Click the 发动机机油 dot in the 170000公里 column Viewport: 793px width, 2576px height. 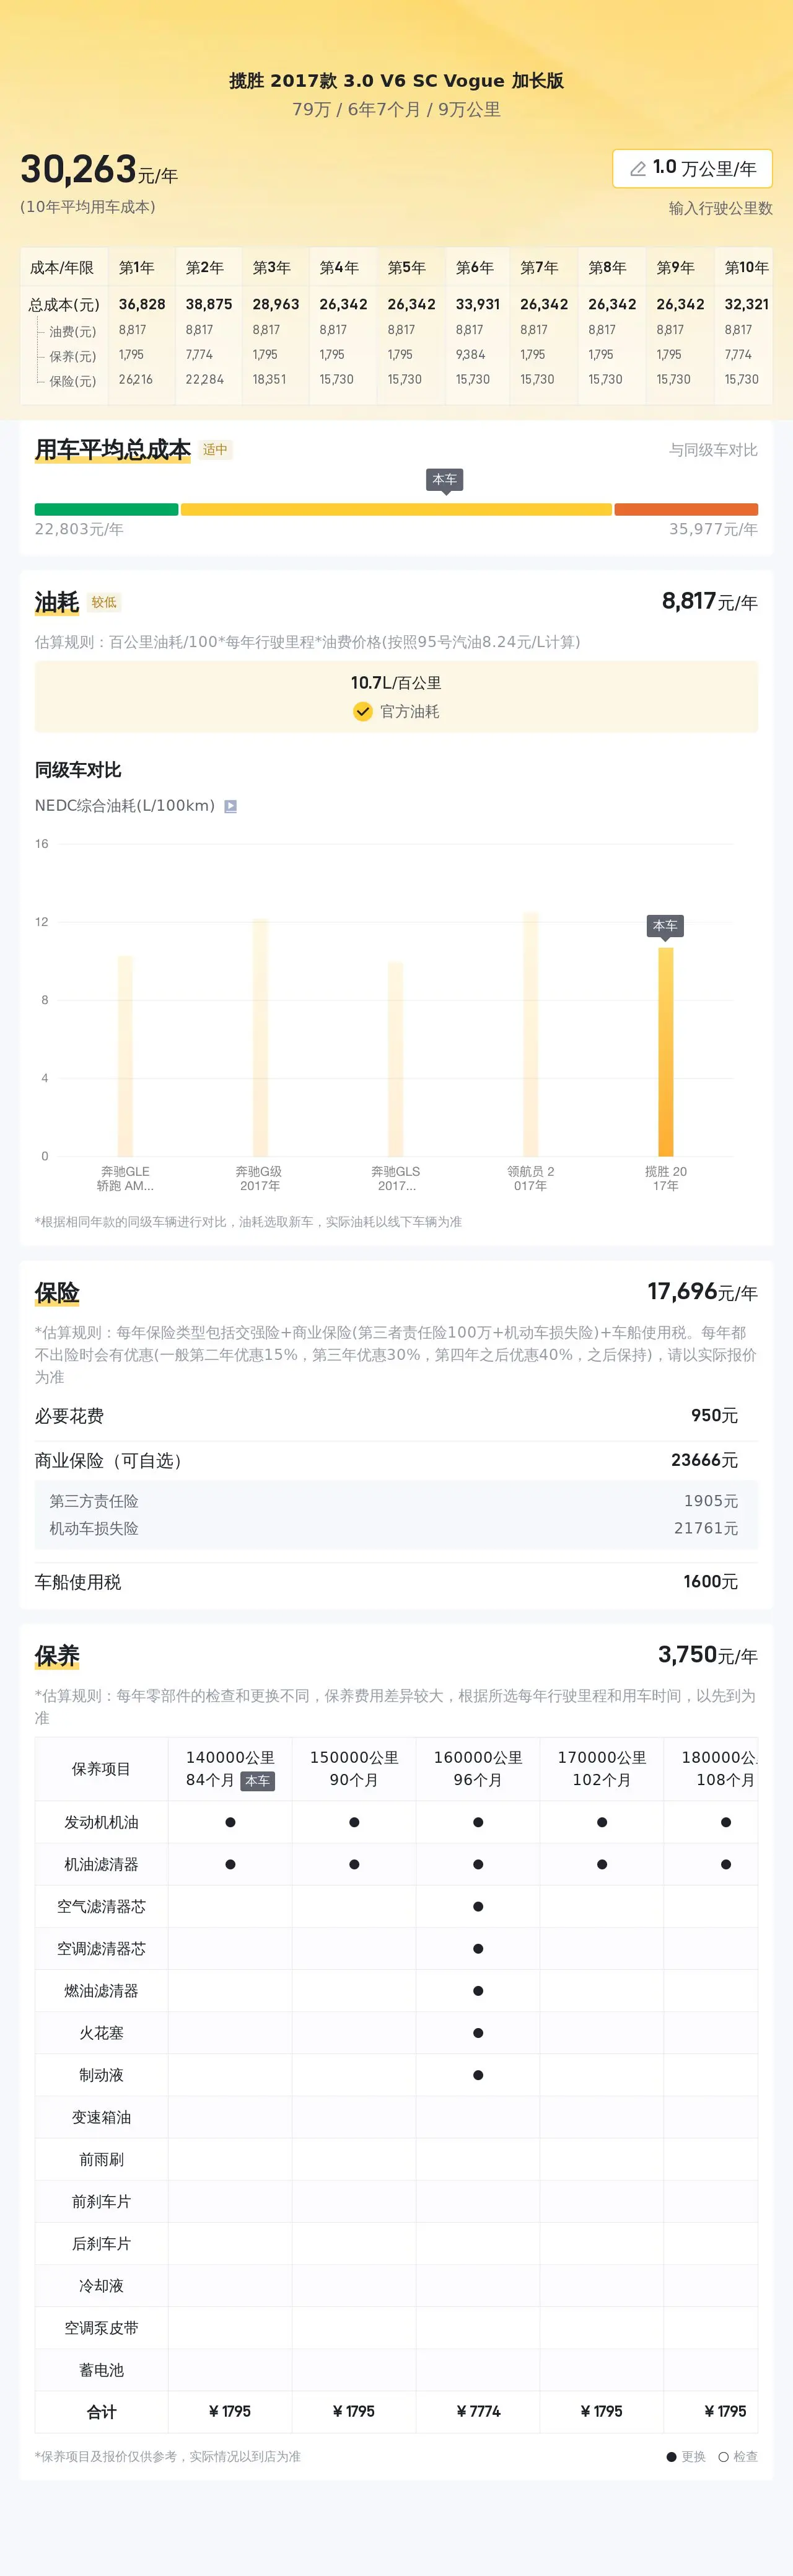tap(602, 1822)
